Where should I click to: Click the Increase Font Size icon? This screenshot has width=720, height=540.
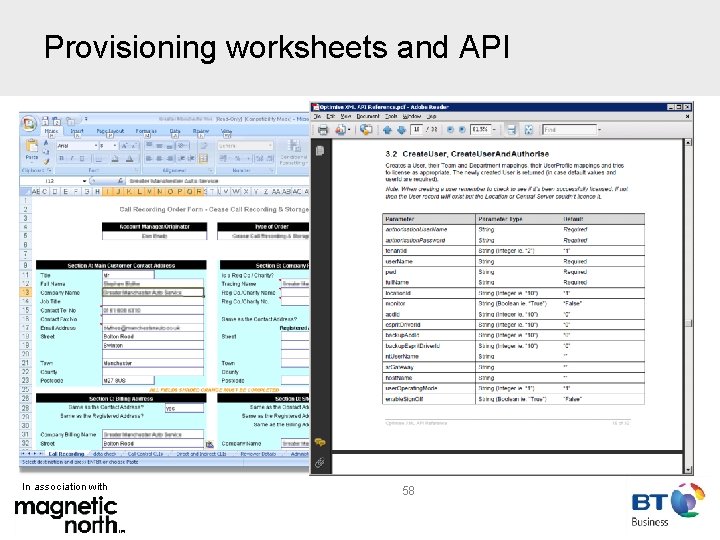[124, 146]
